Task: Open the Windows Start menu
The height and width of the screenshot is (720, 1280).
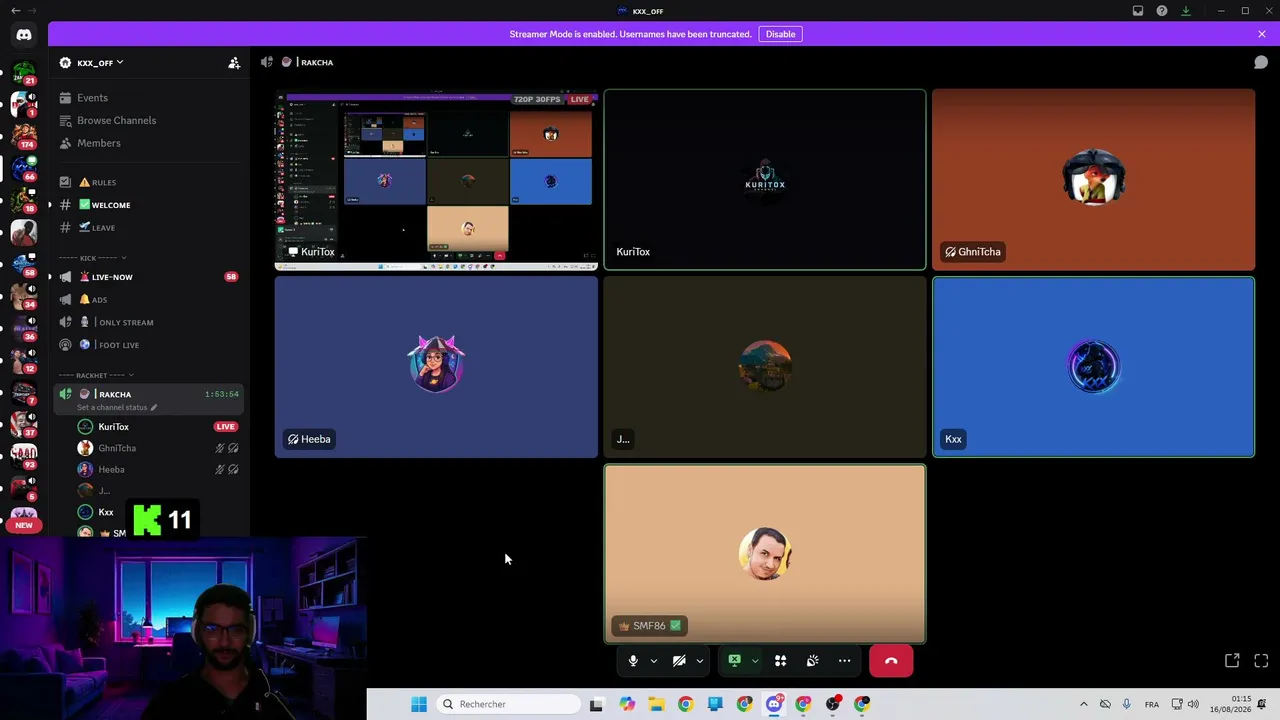Action: click(419, 704)
